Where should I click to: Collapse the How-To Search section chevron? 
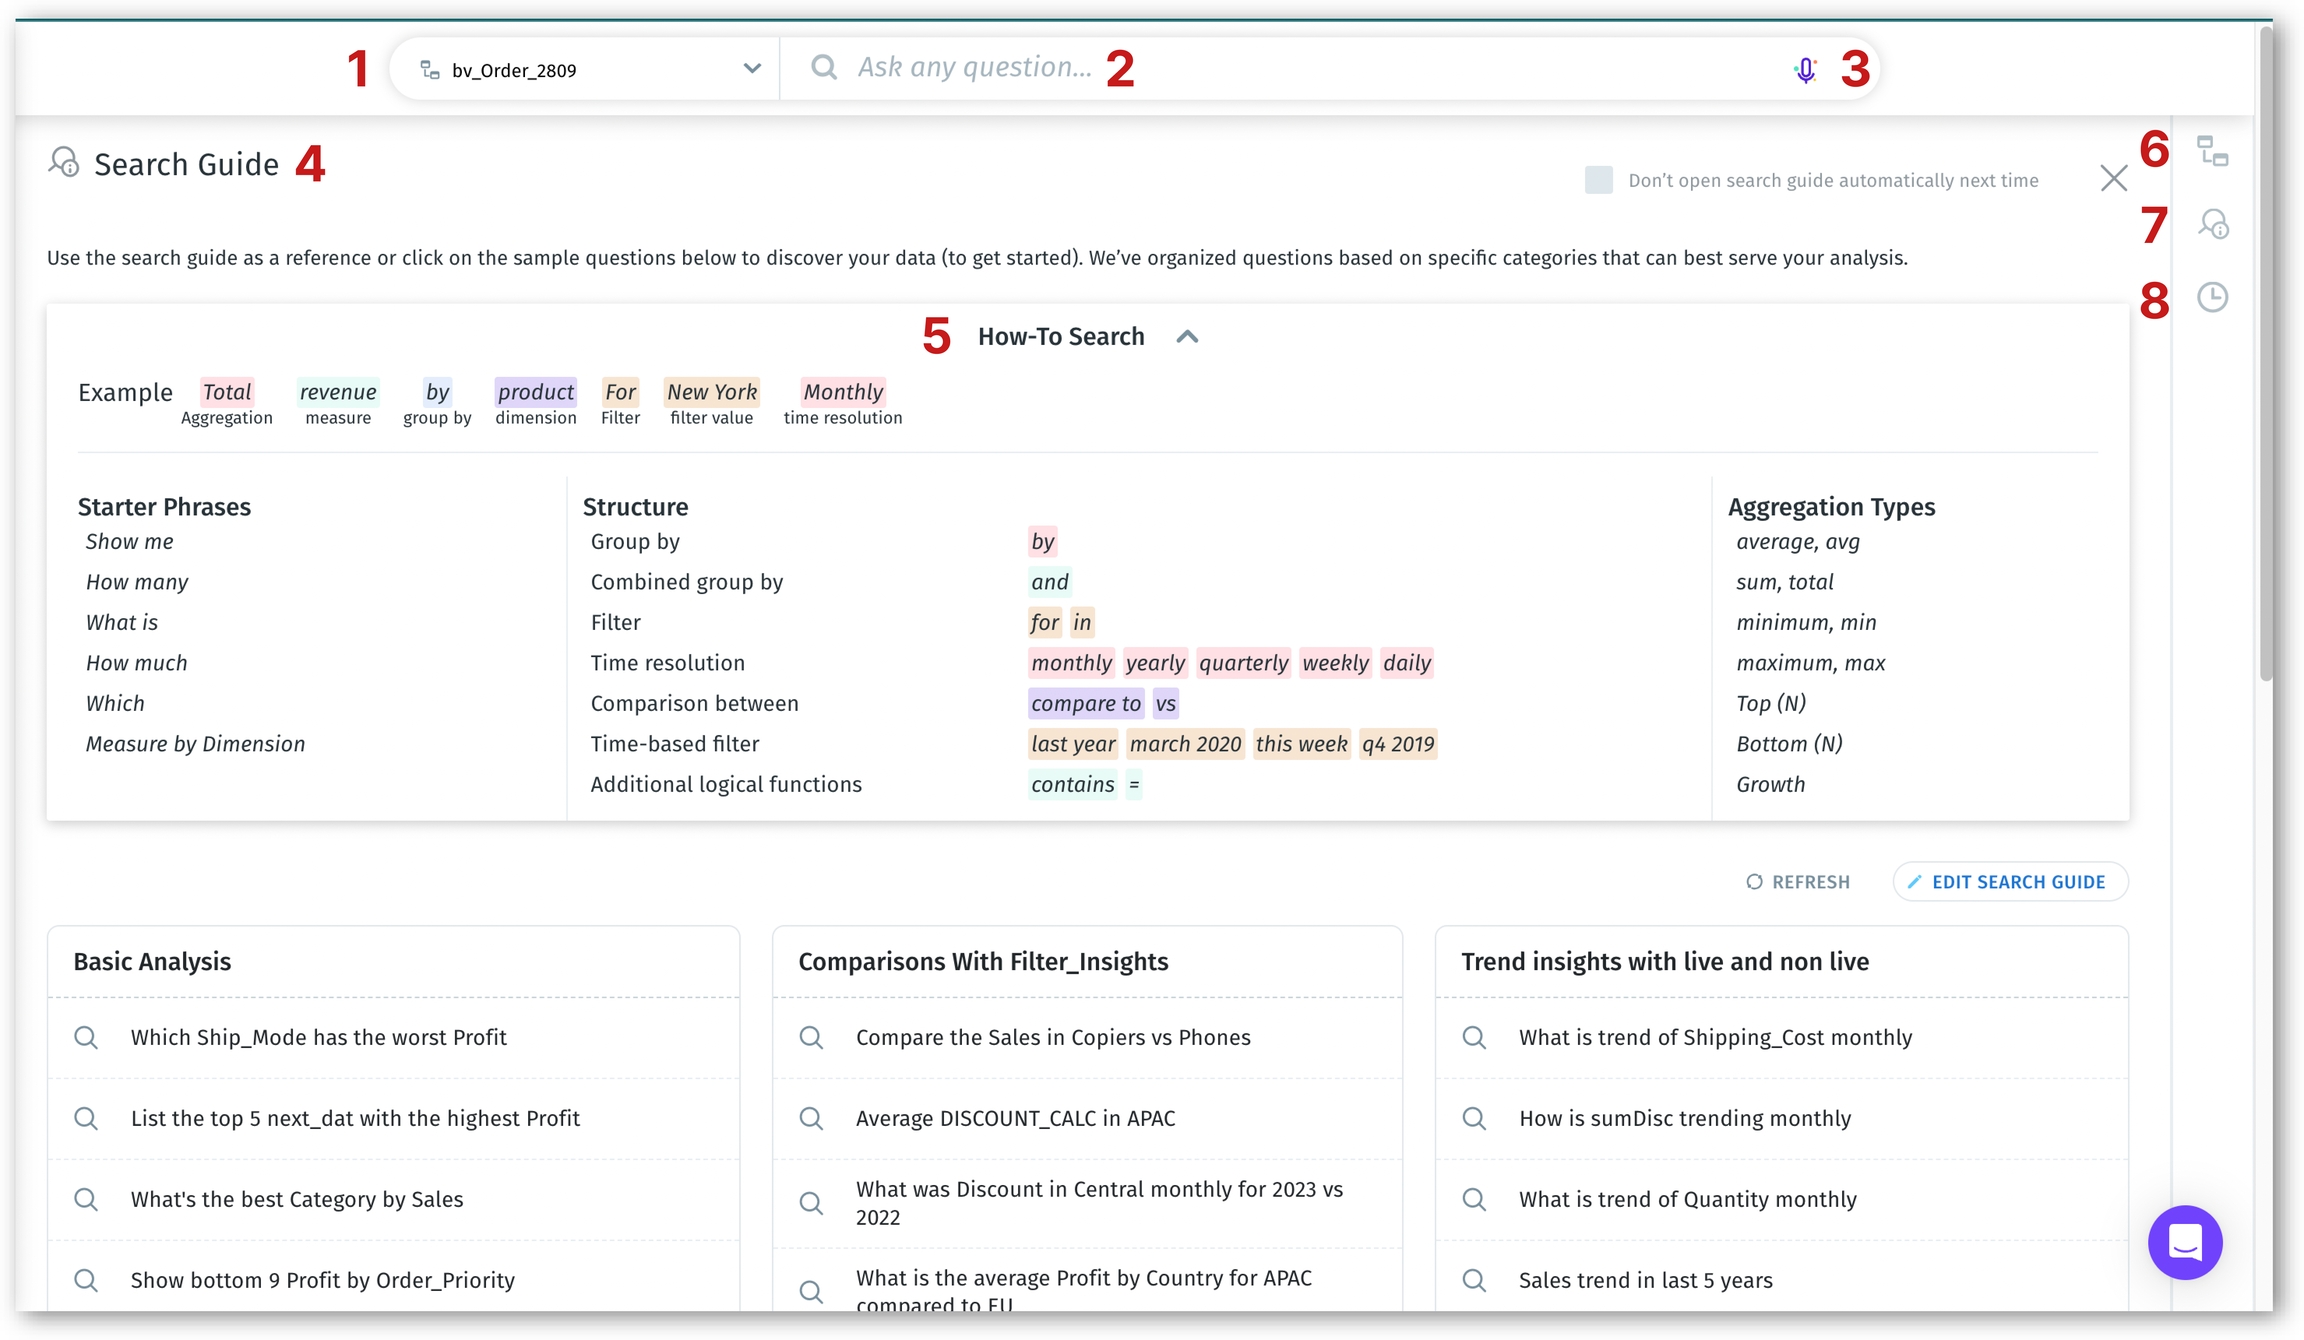tap(1187, 337)
